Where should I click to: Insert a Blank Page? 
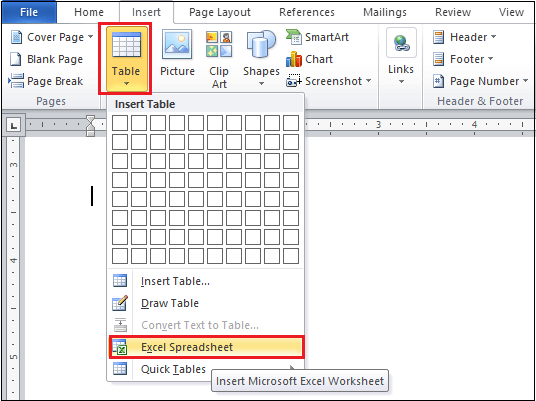point(46,59)
